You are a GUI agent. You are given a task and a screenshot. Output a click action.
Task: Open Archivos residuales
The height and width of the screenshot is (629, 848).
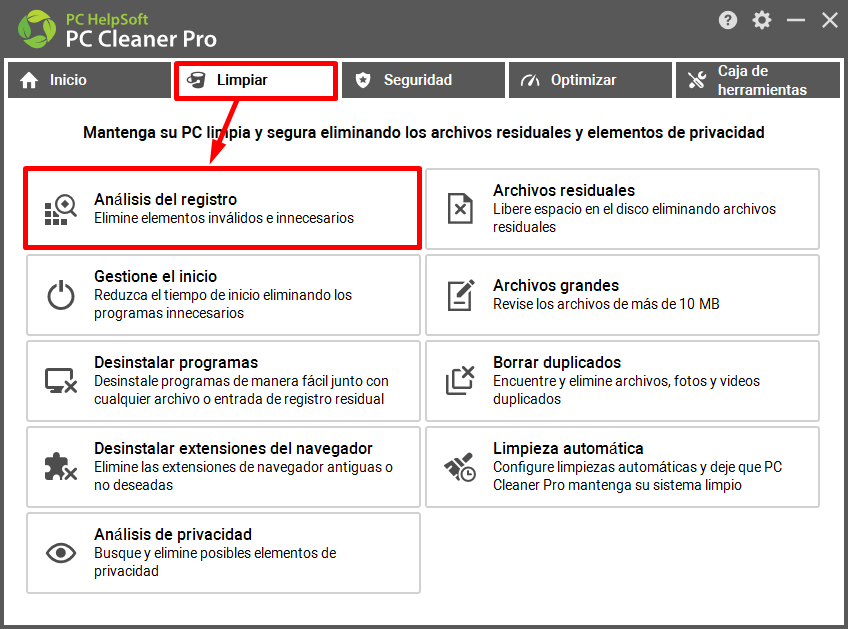[622, 209]
